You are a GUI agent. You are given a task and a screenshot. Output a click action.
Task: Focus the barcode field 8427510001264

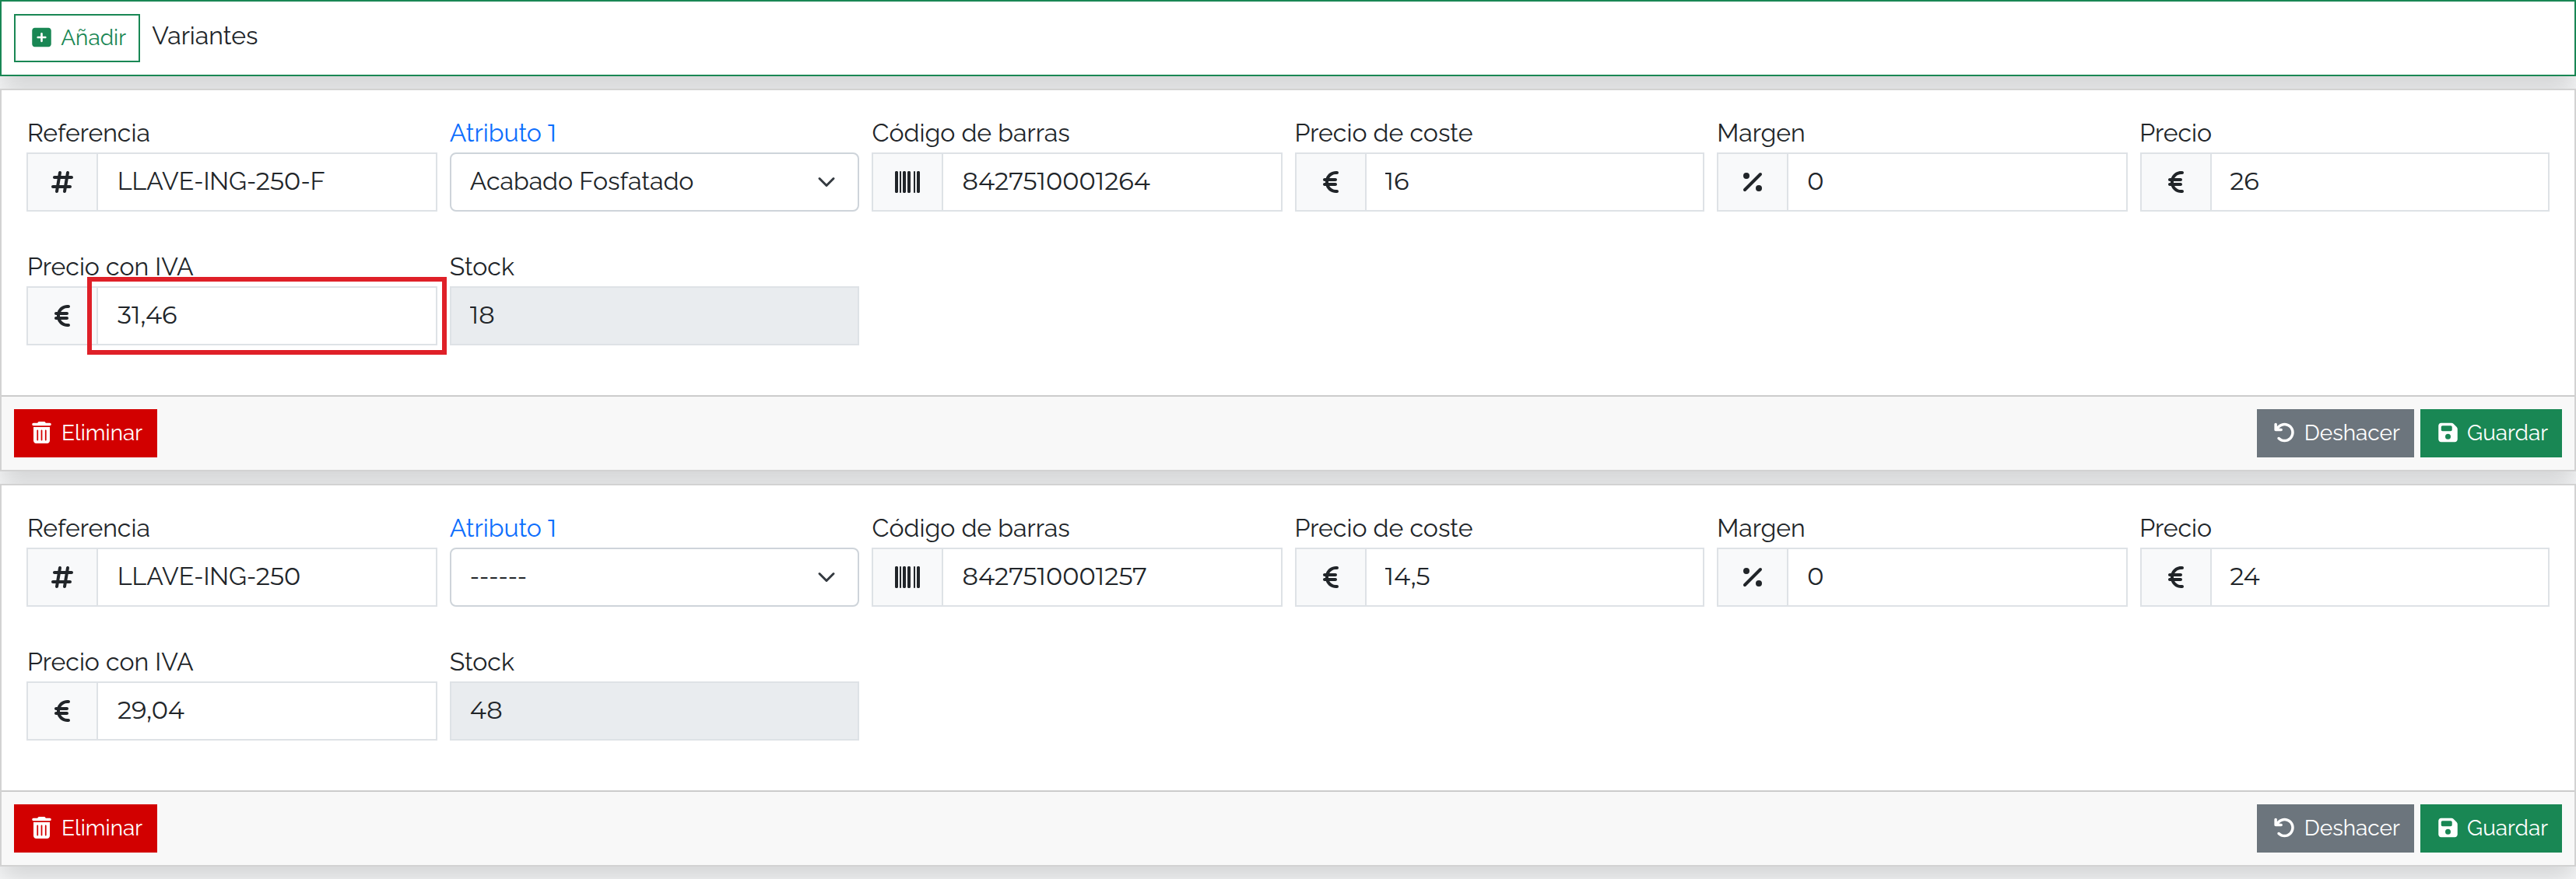click(1112, 182)
